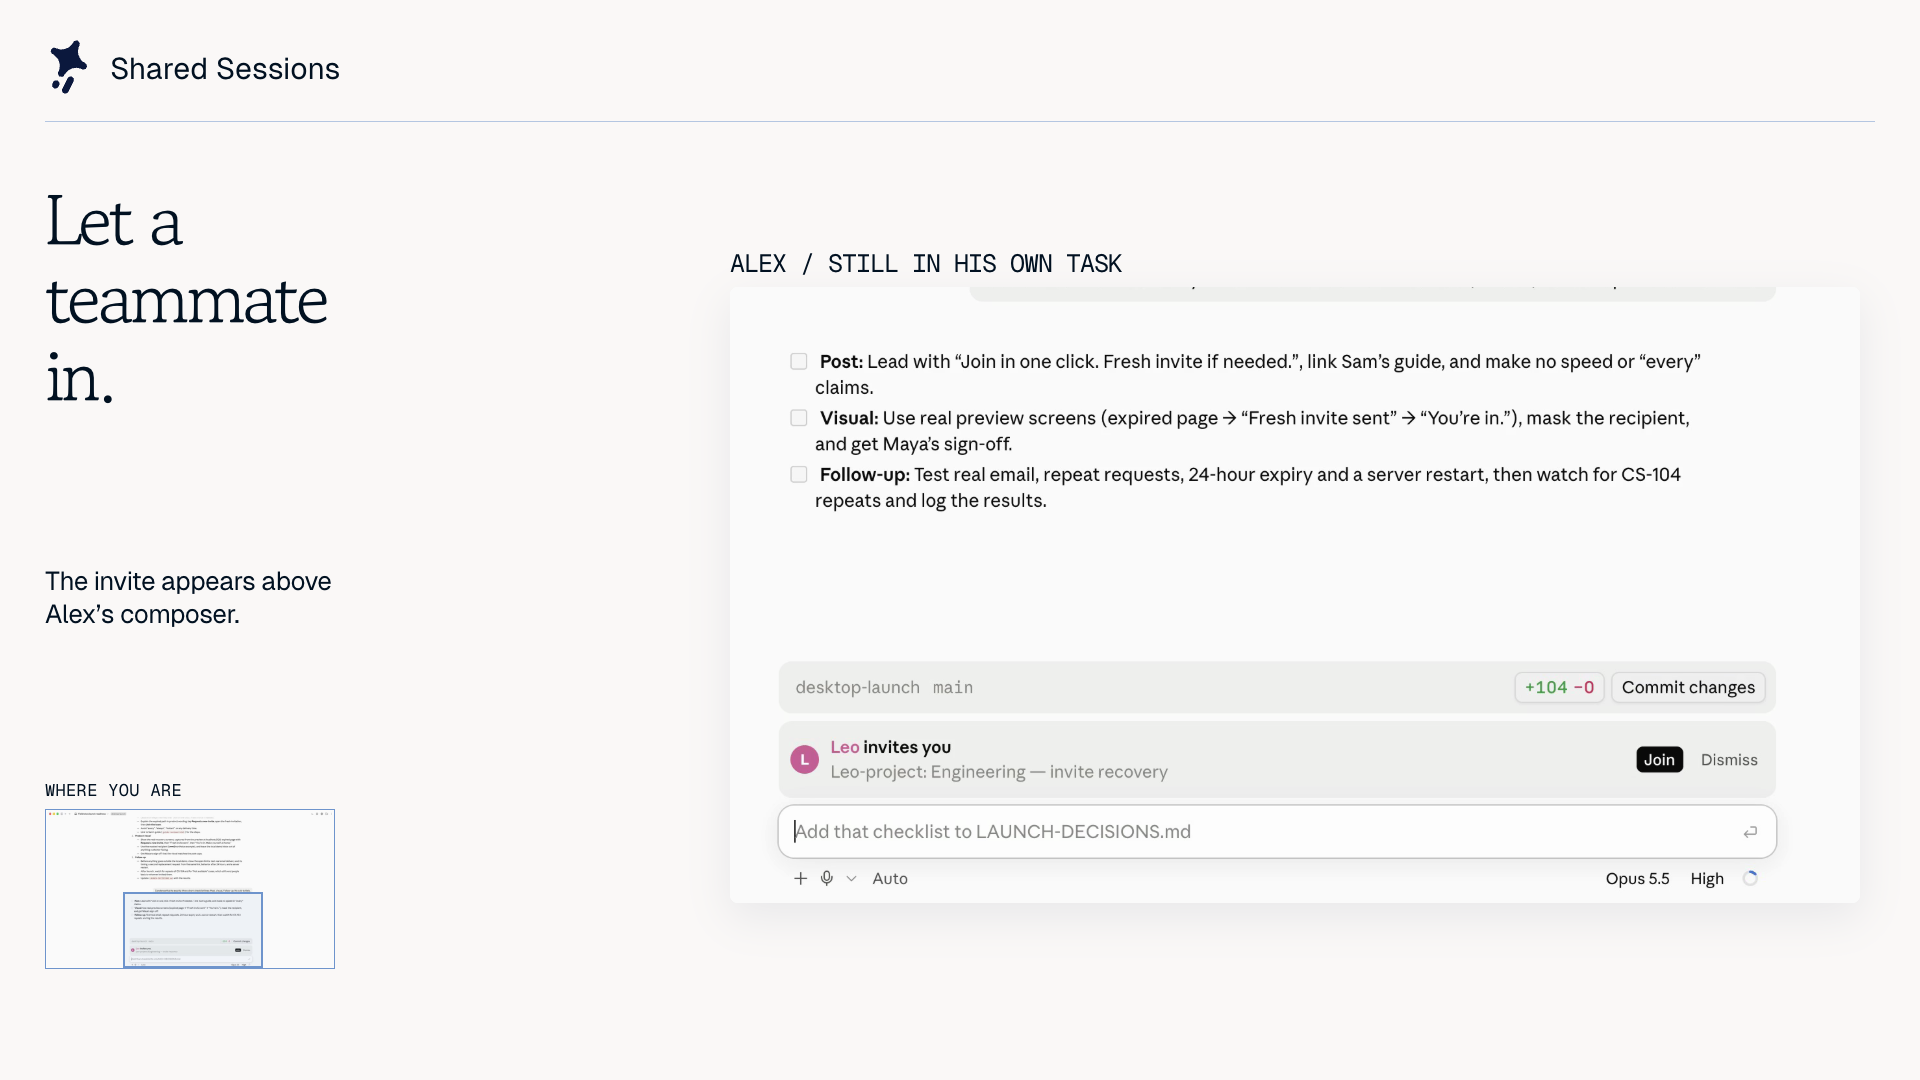
Task: Click the 'Leo invites you' text
Action: click(x=890, y=747)
